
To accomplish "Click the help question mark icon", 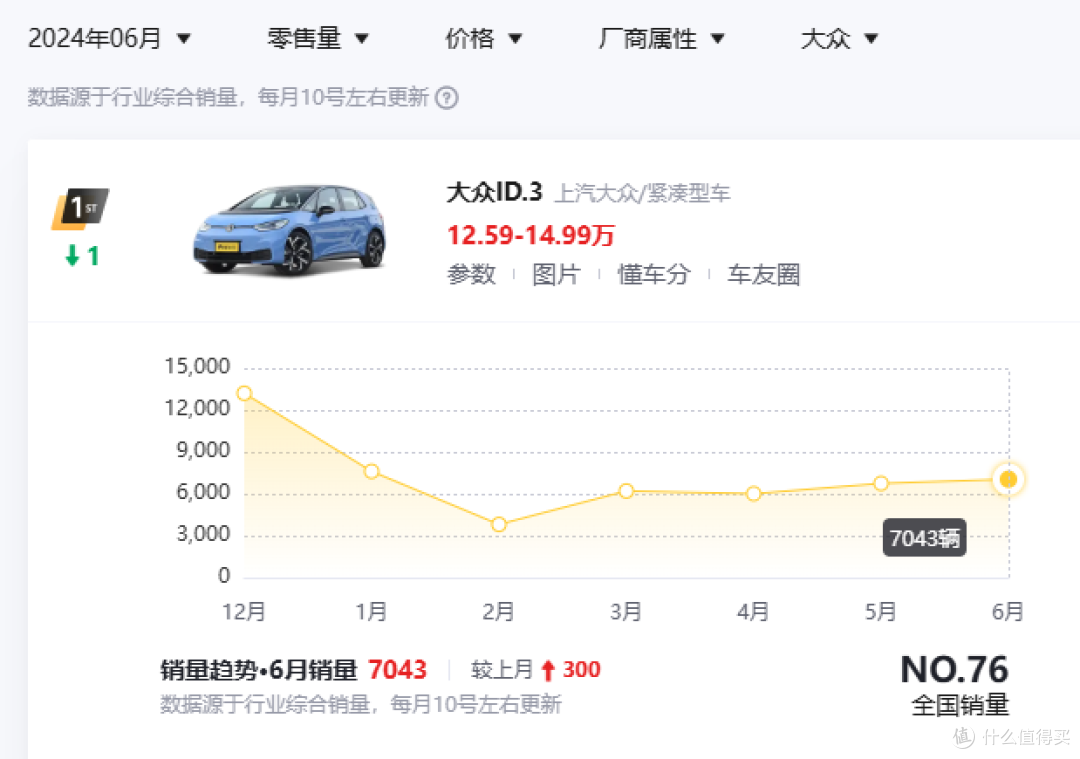I will (x=447, y=98).
